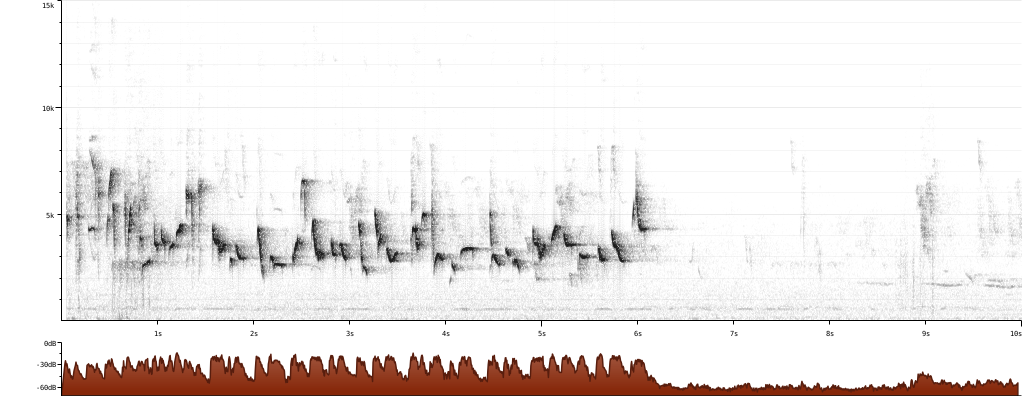
Task: Select the 3s timeline position
Action: [x=350, y=333]
